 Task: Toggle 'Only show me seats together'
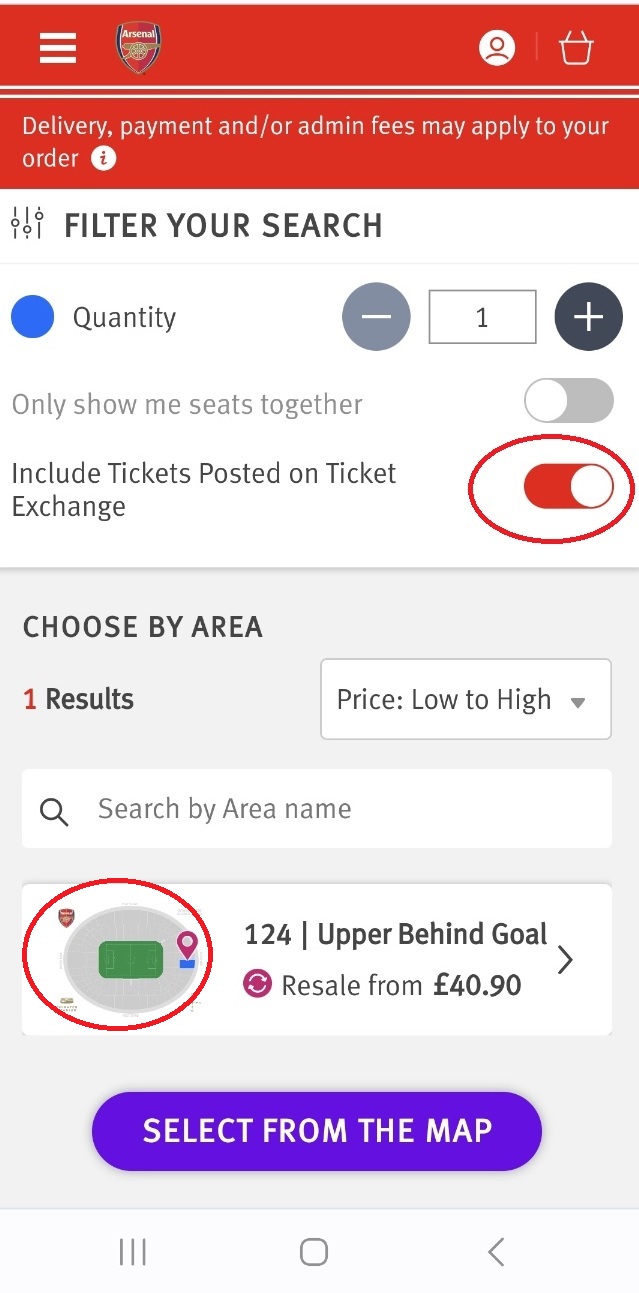click(568, 402)
